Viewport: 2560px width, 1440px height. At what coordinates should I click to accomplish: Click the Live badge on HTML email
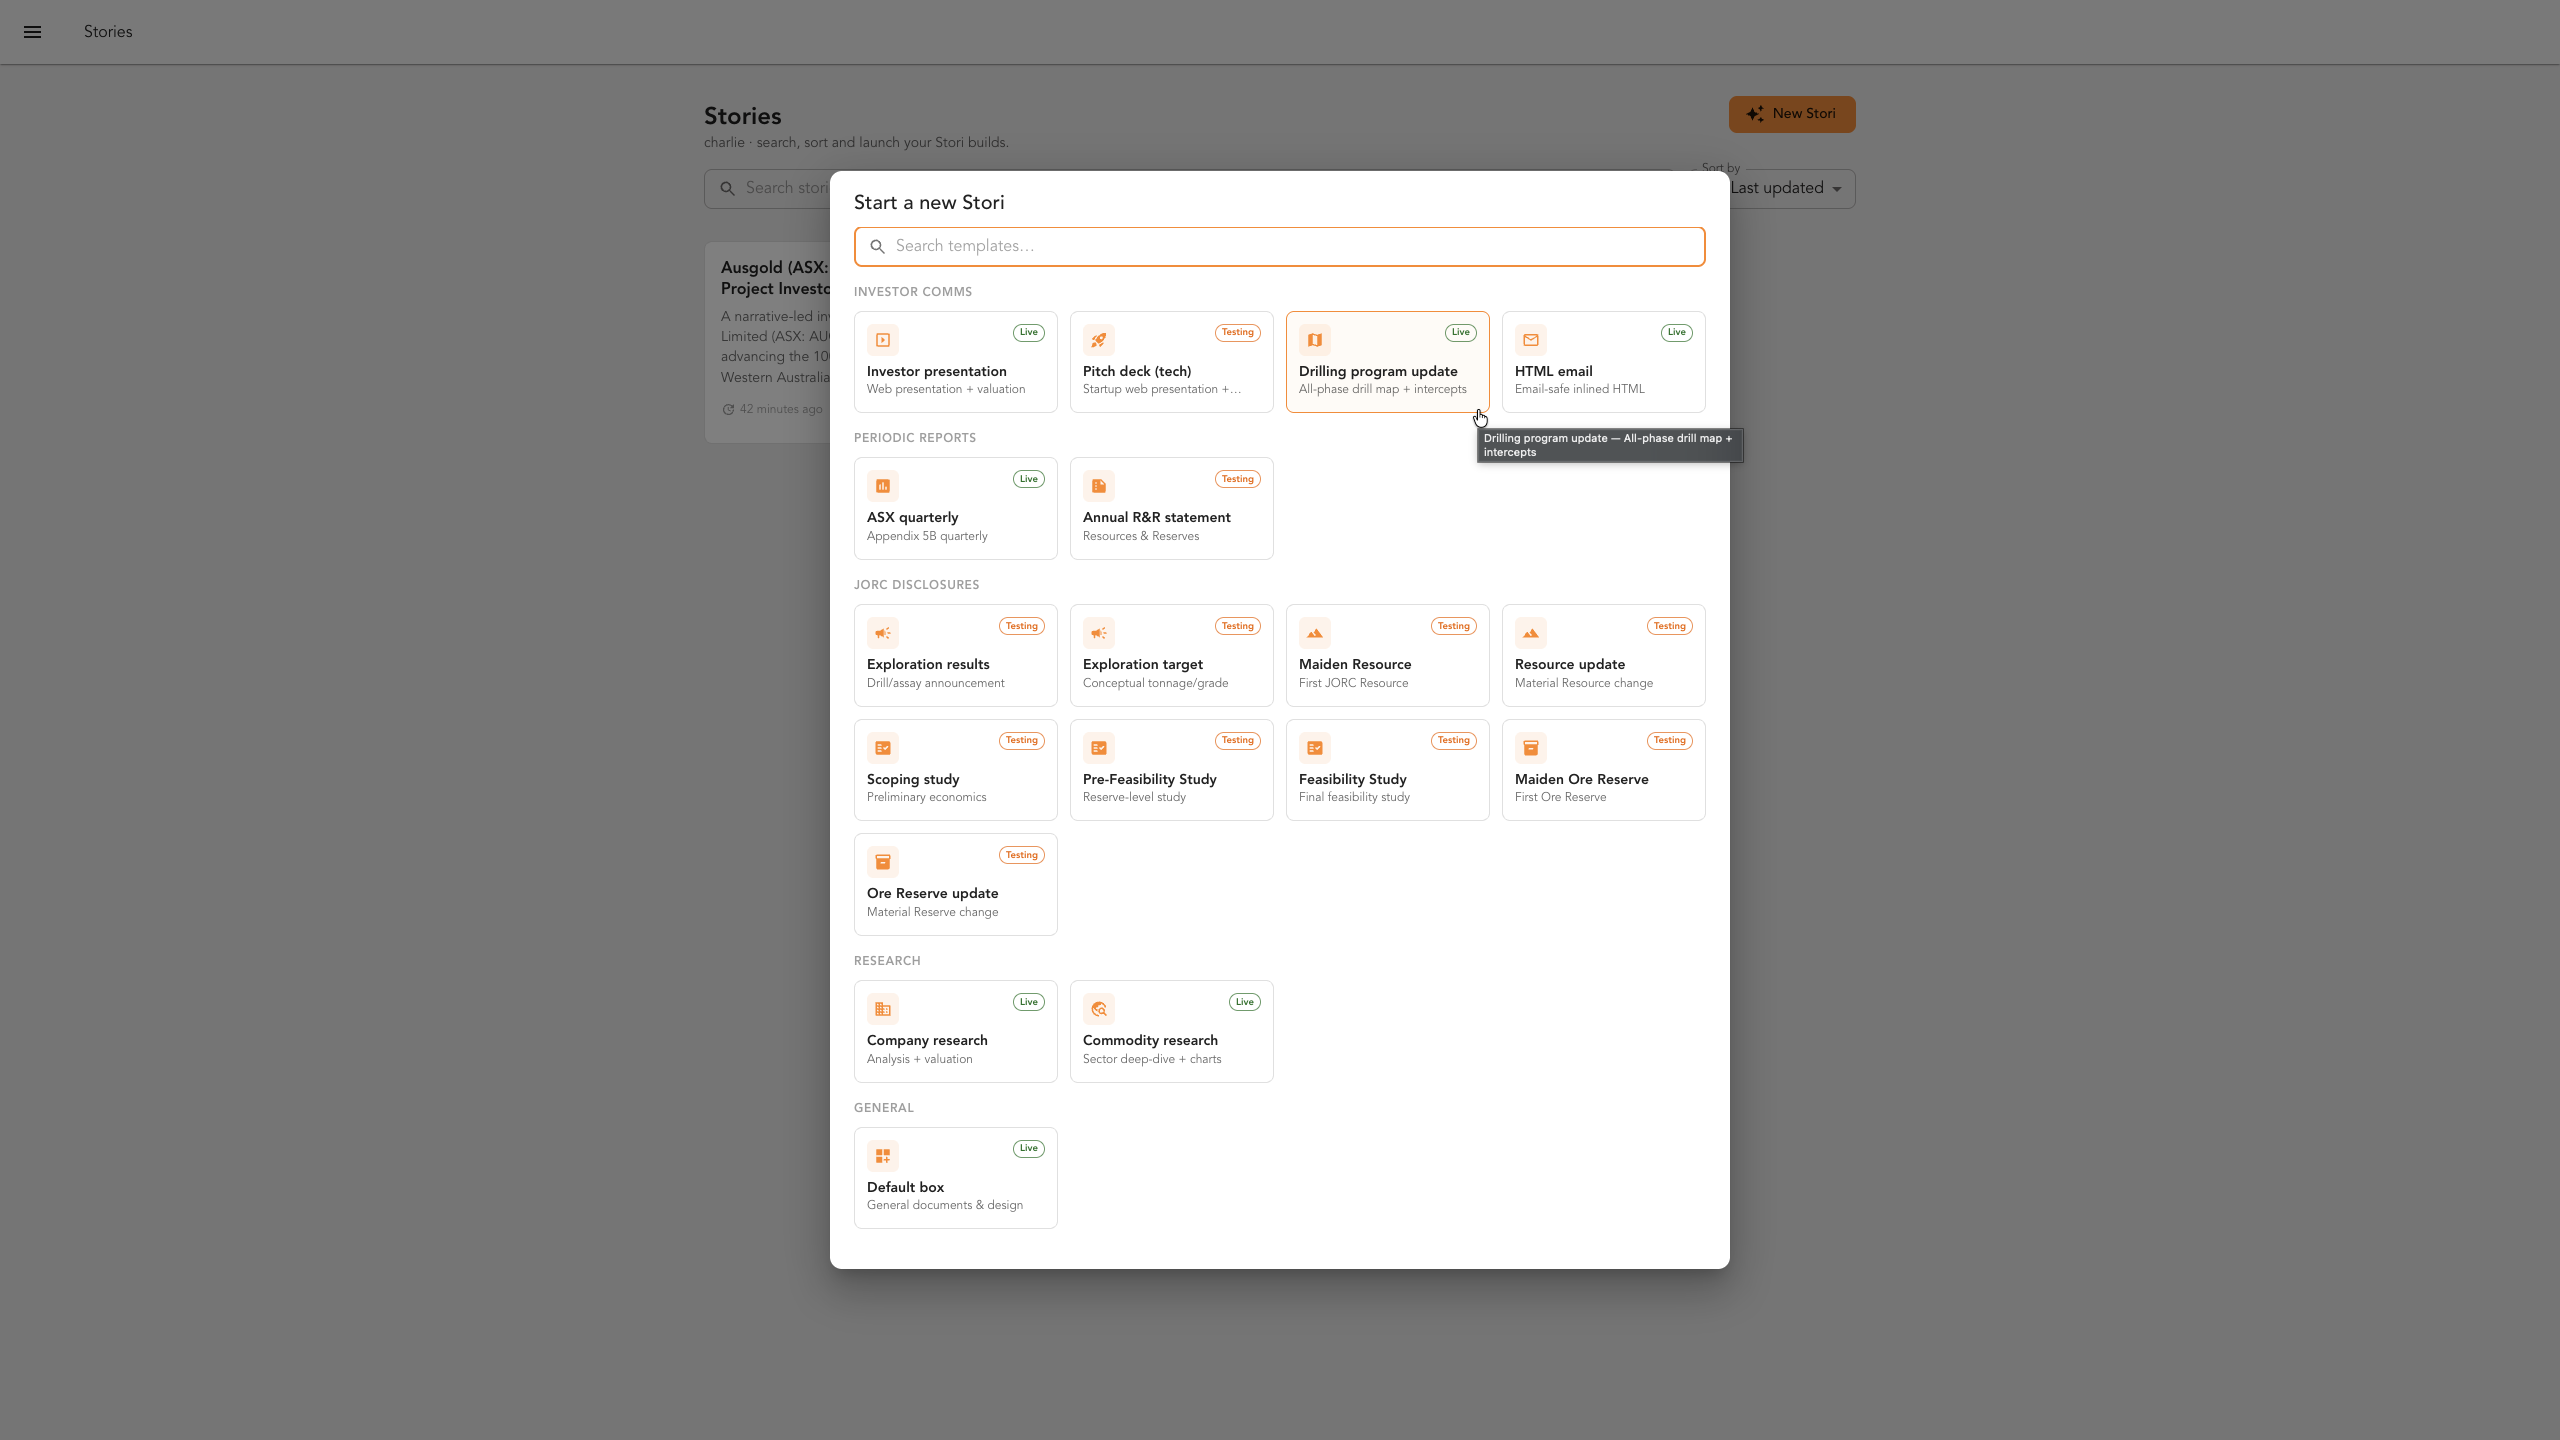point(1677,332)
